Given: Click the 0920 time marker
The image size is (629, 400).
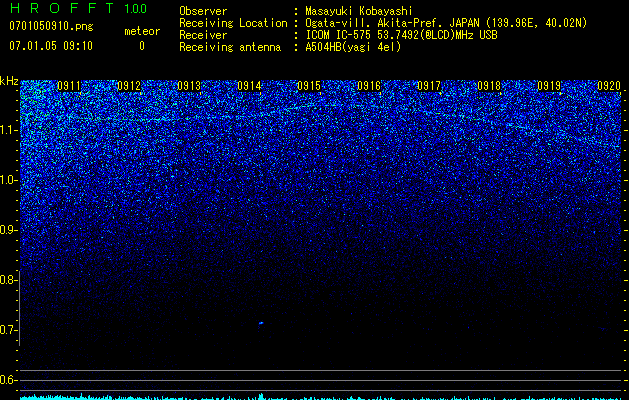Looking at the screenshot, I should [609, 86].
